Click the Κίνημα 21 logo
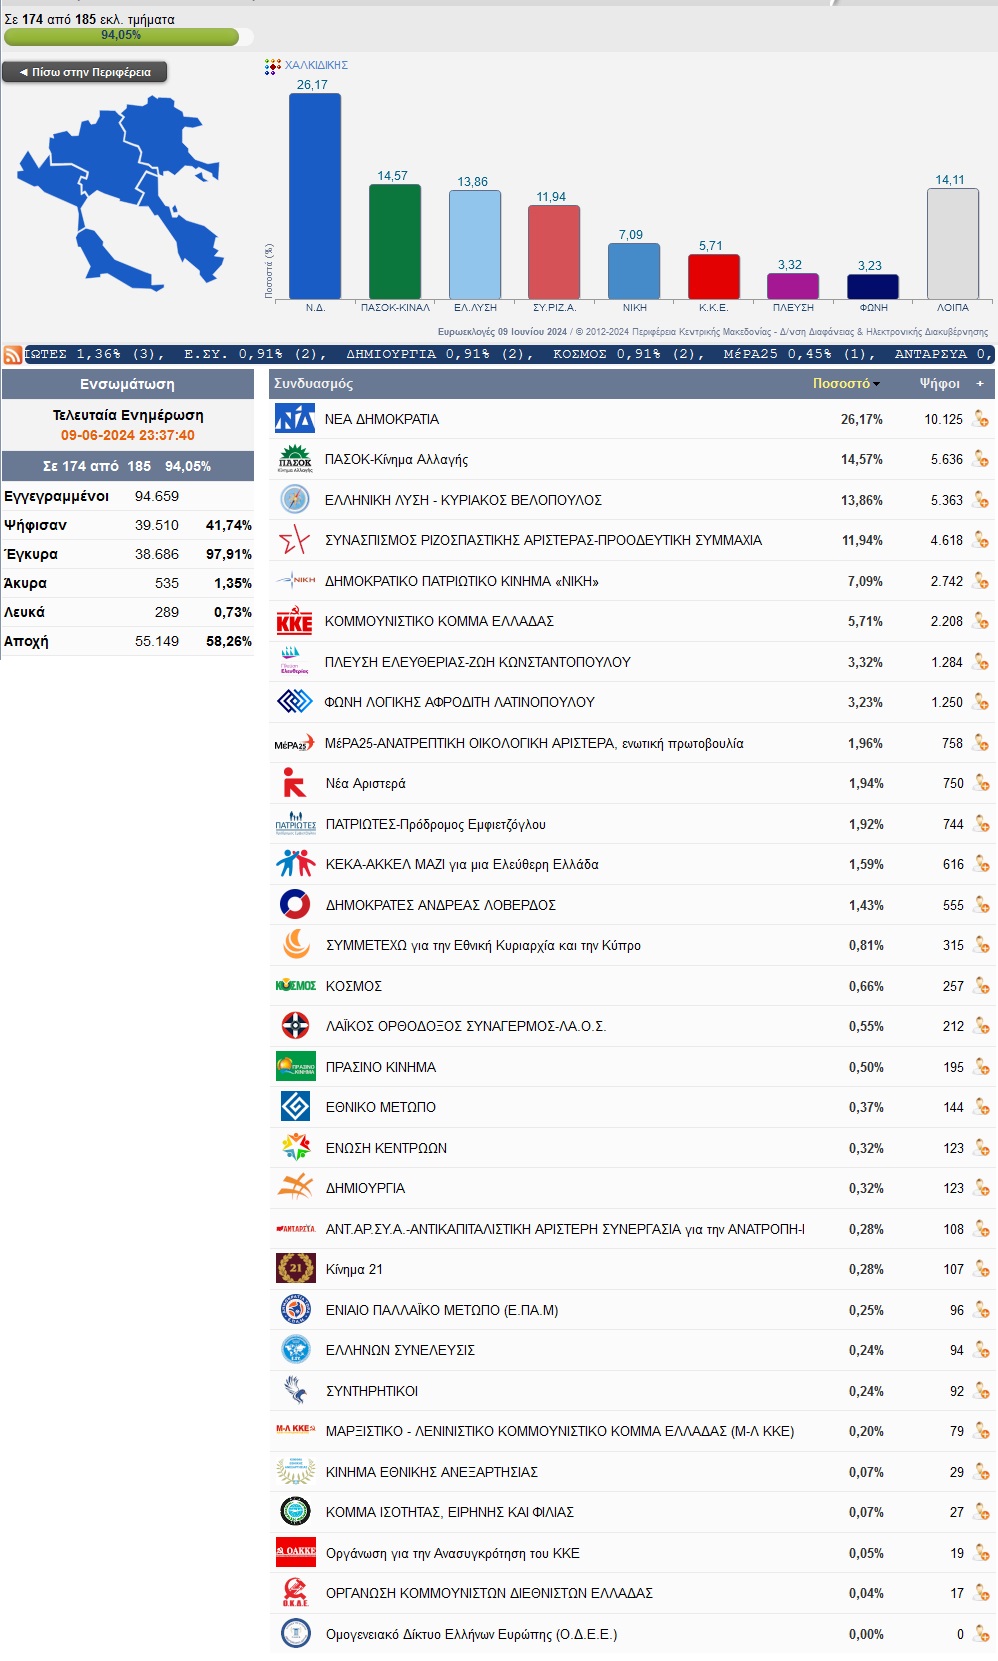The height and width of the screenshot is (1661, 998). 296,1269
